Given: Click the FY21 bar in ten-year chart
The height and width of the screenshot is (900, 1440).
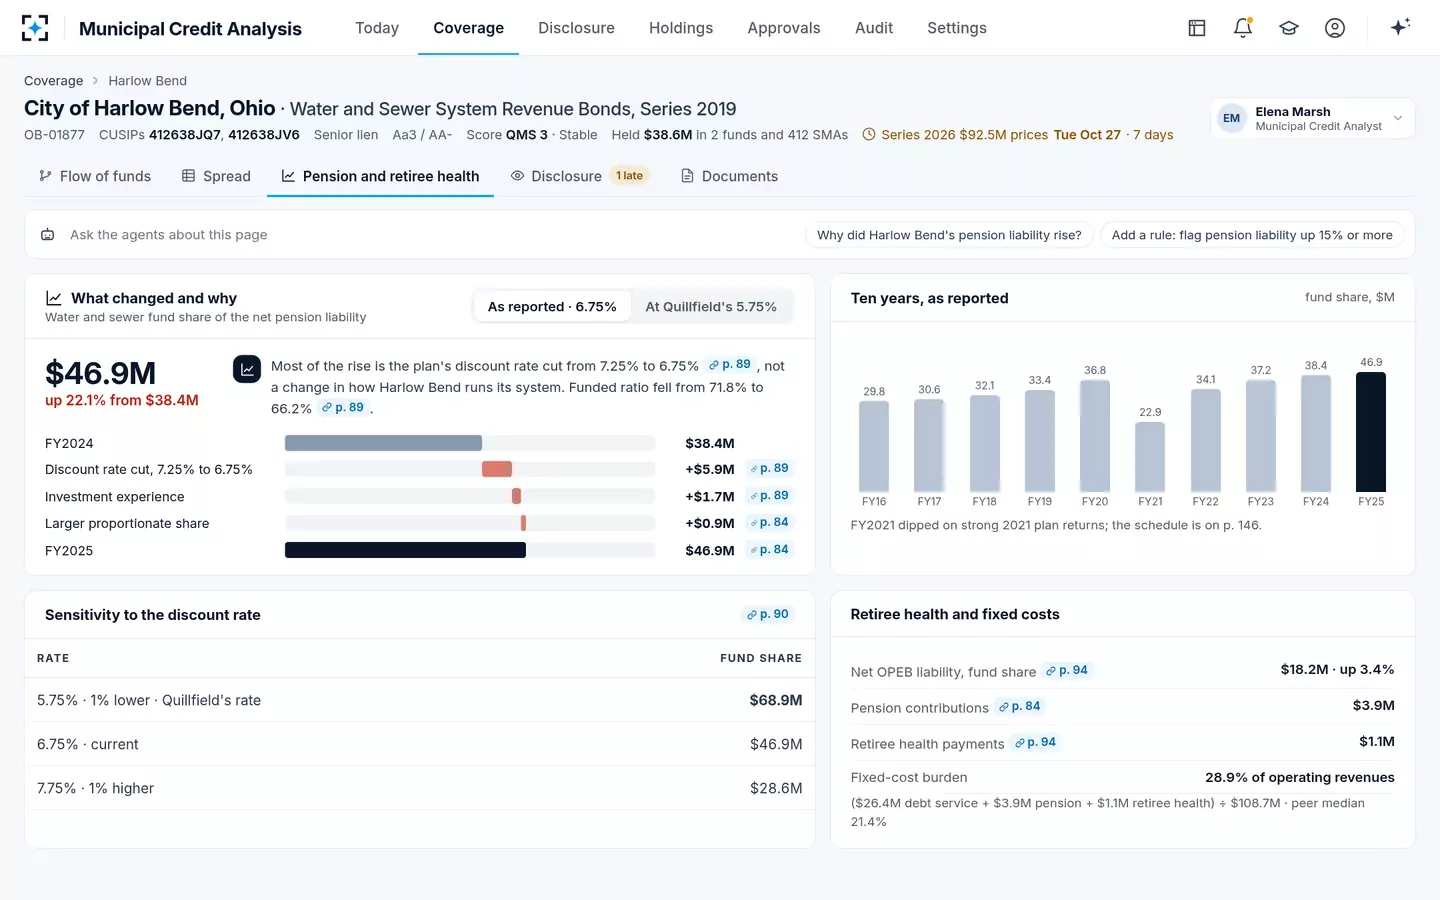Looking at the screenshot, I should (x=1150, y=457).
